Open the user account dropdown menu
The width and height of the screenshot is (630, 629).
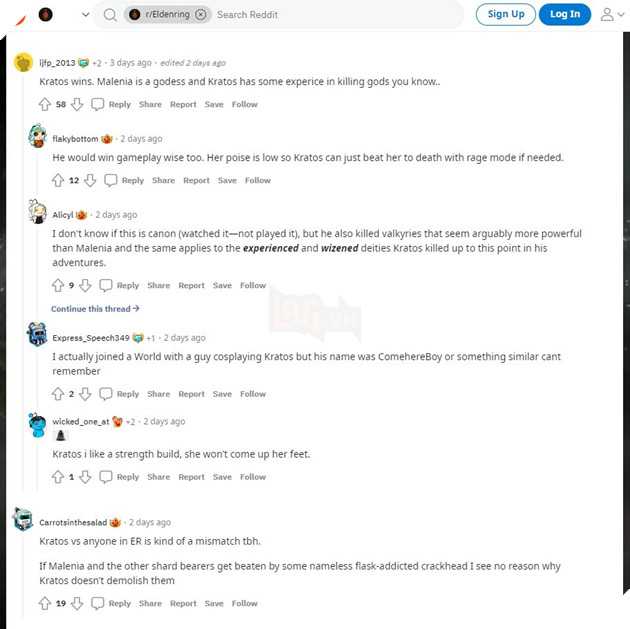612,14
